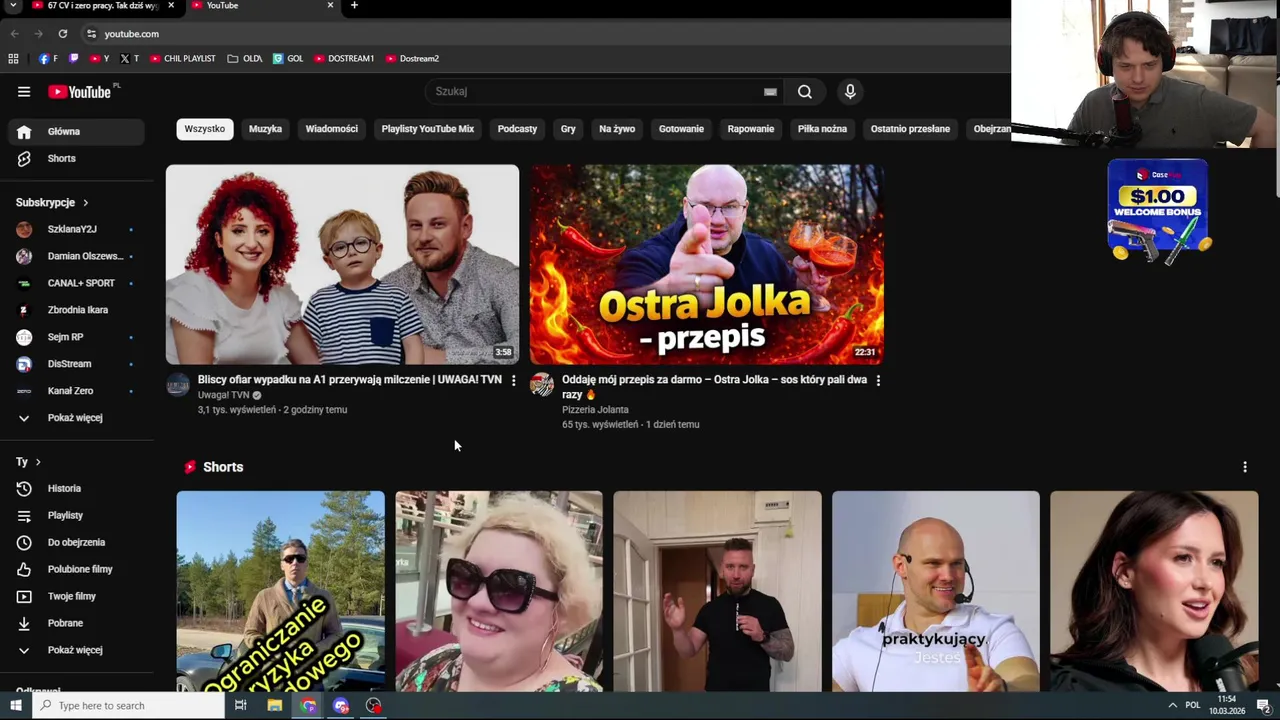
Task: Open the Shorts shelf three-dot menu
Action: tap(1245, 467)
